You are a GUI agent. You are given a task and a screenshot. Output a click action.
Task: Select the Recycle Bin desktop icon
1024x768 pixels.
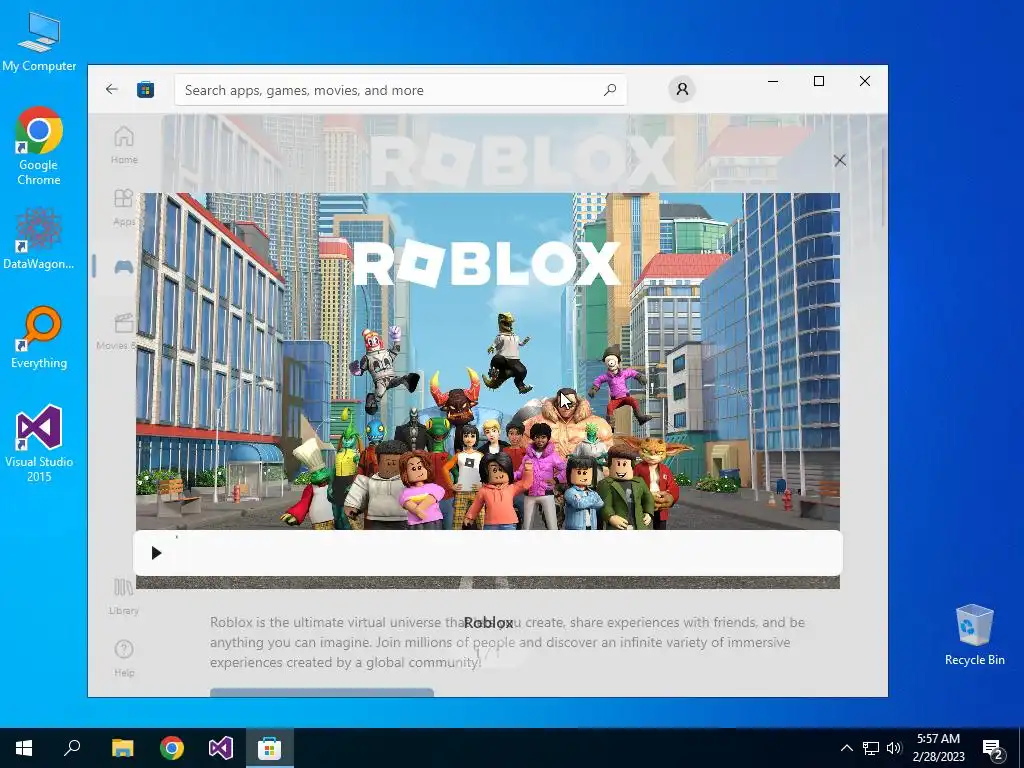click(974, 635)
